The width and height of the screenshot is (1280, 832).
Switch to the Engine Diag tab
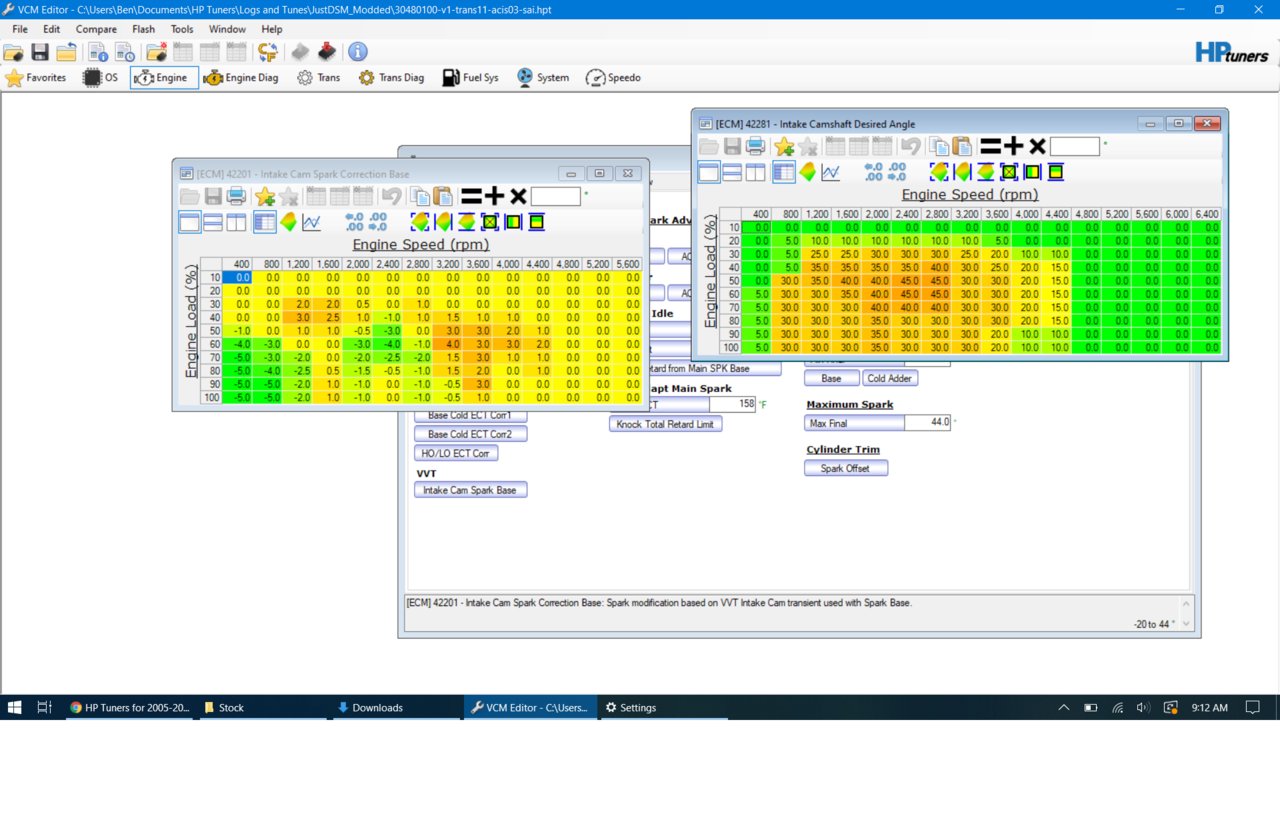point(241,77)
